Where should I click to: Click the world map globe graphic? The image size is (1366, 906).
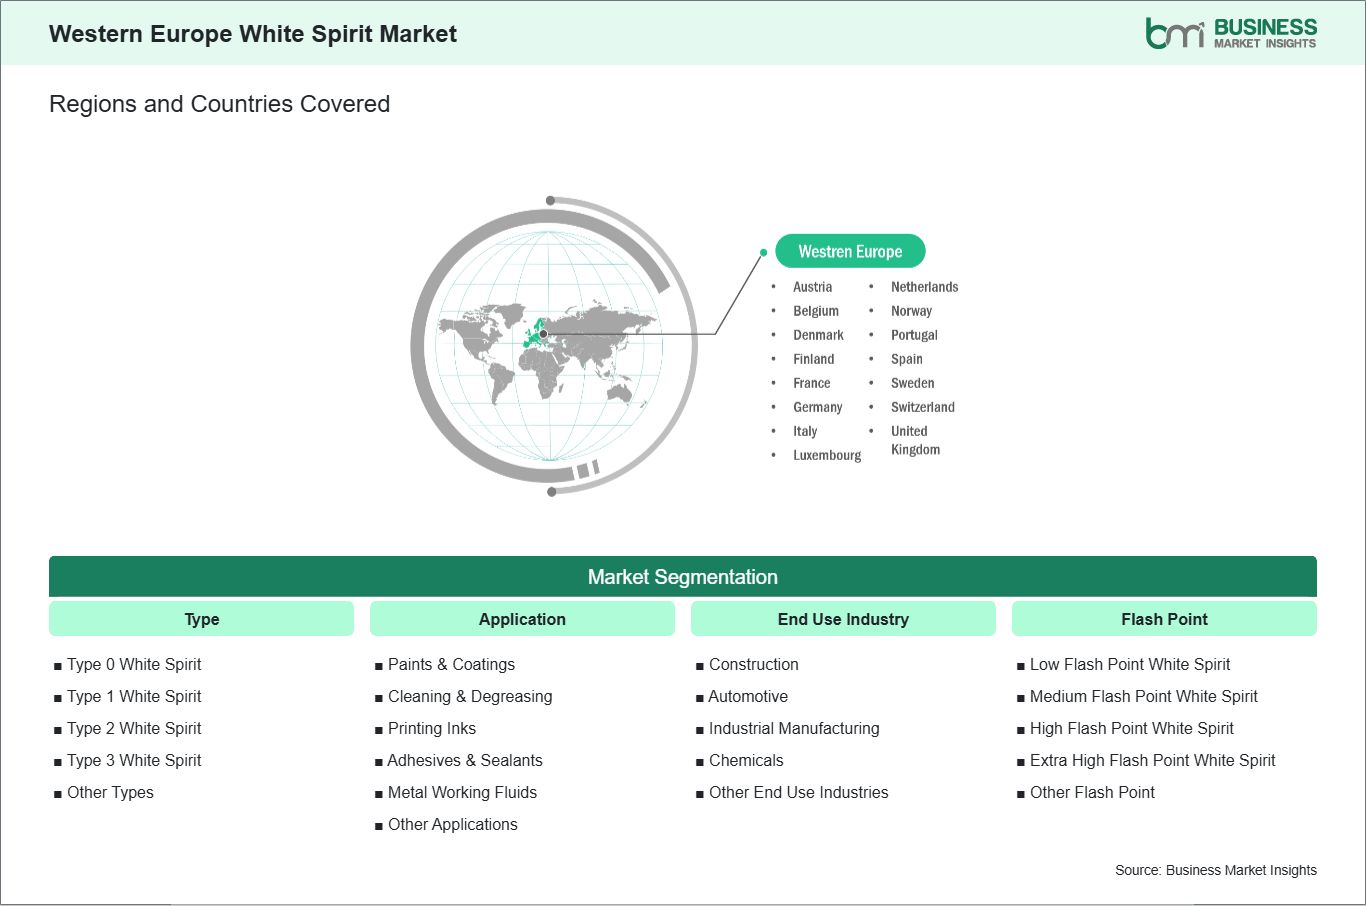pyautogui.click(x=554, y=345)
